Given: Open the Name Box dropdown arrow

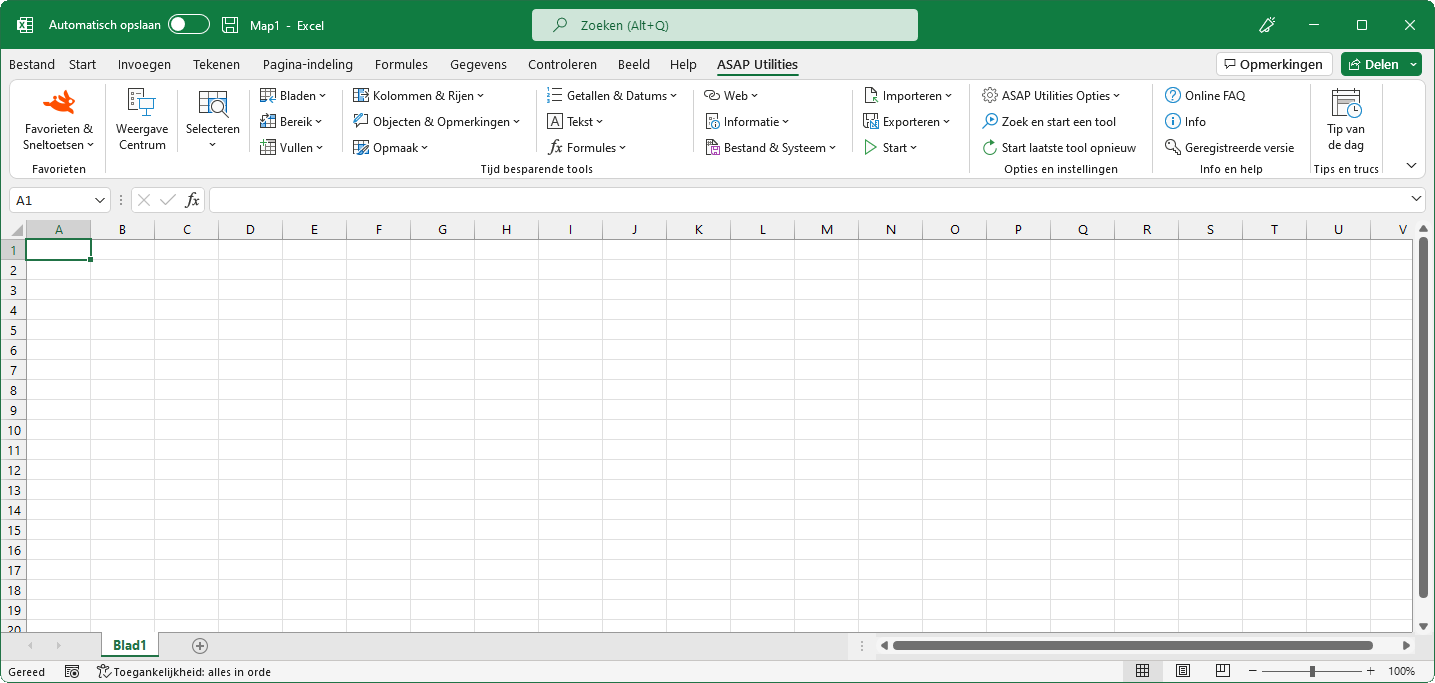Looking at the screenshot, I should (100, 200).
